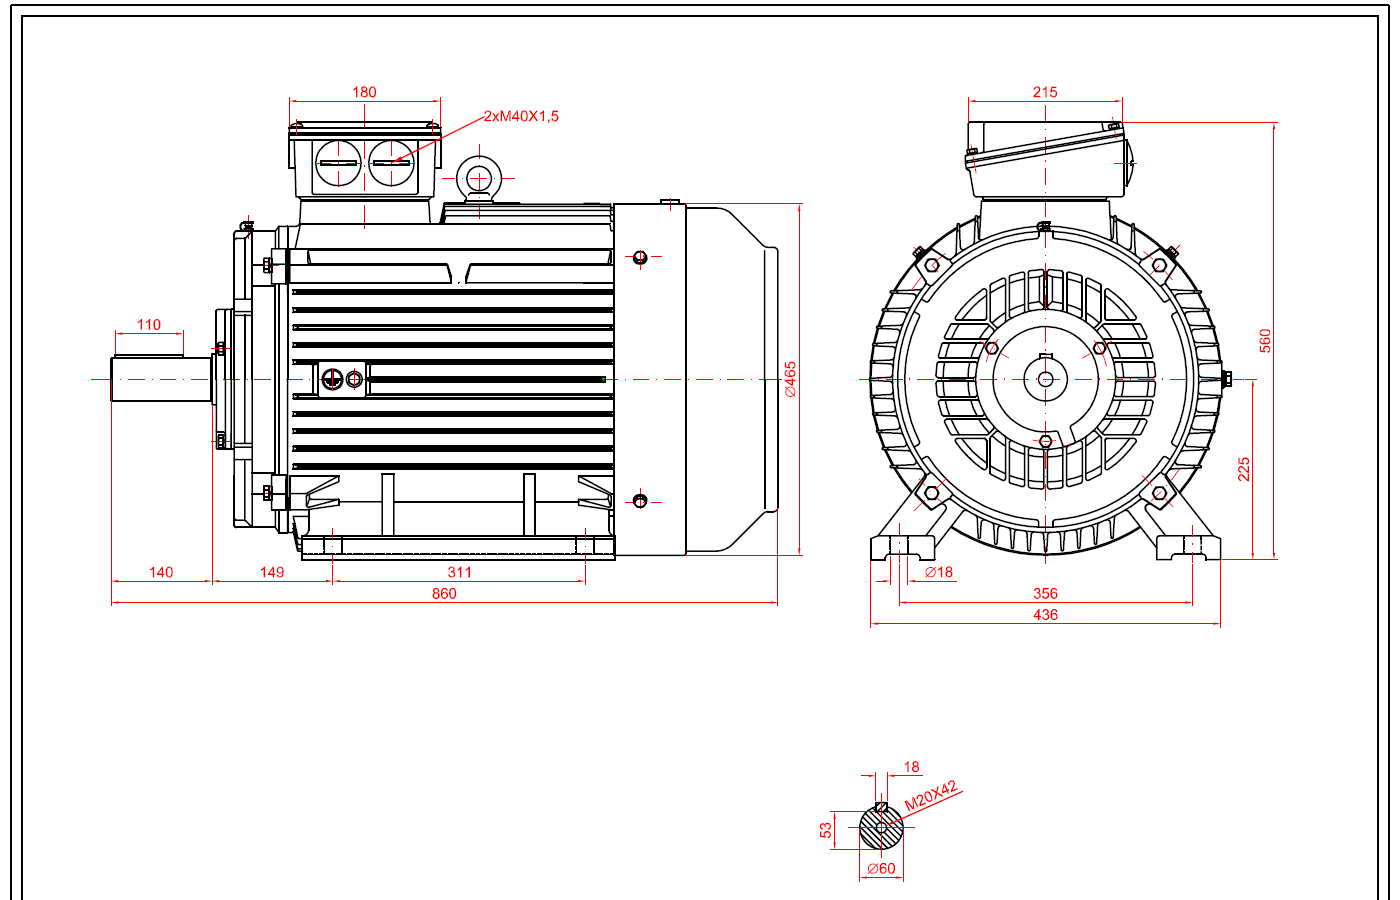Click the lower bolt hole on the fan cover
Viewport: 1400px width, 900px height.
pos(640,501)
